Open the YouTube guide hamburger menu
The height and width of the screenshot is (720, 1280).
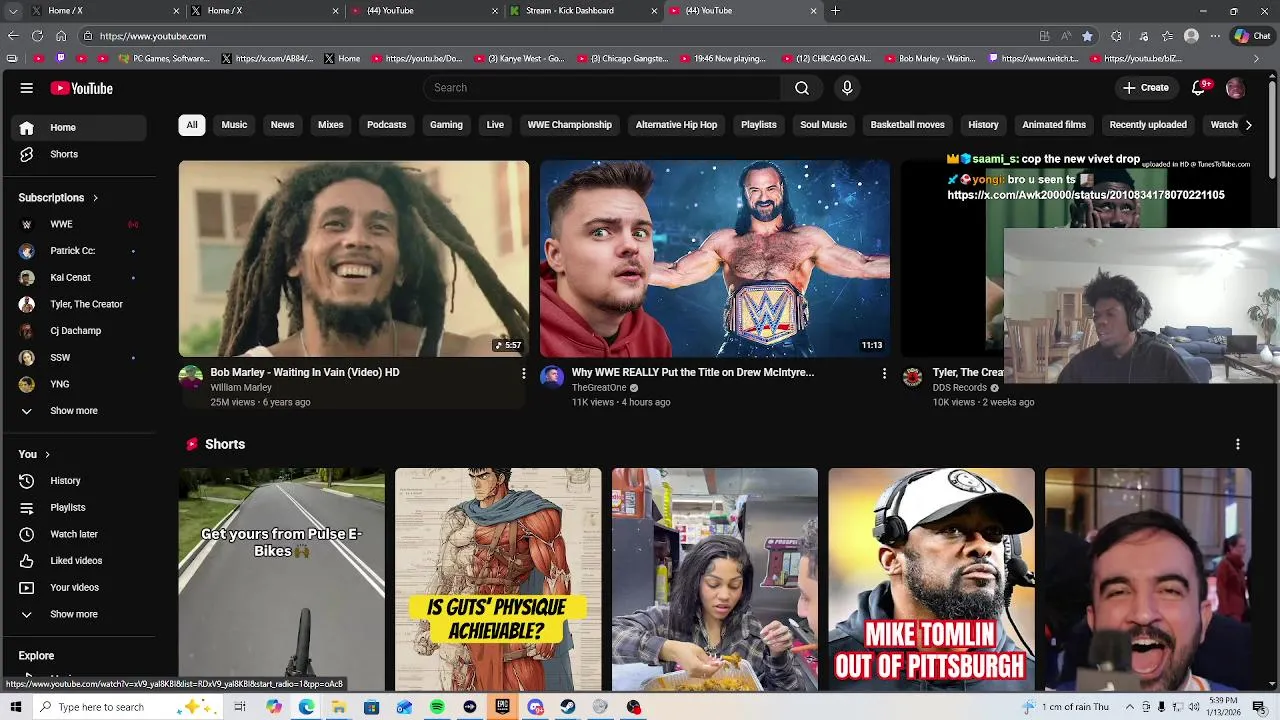(x=27, y=88)
